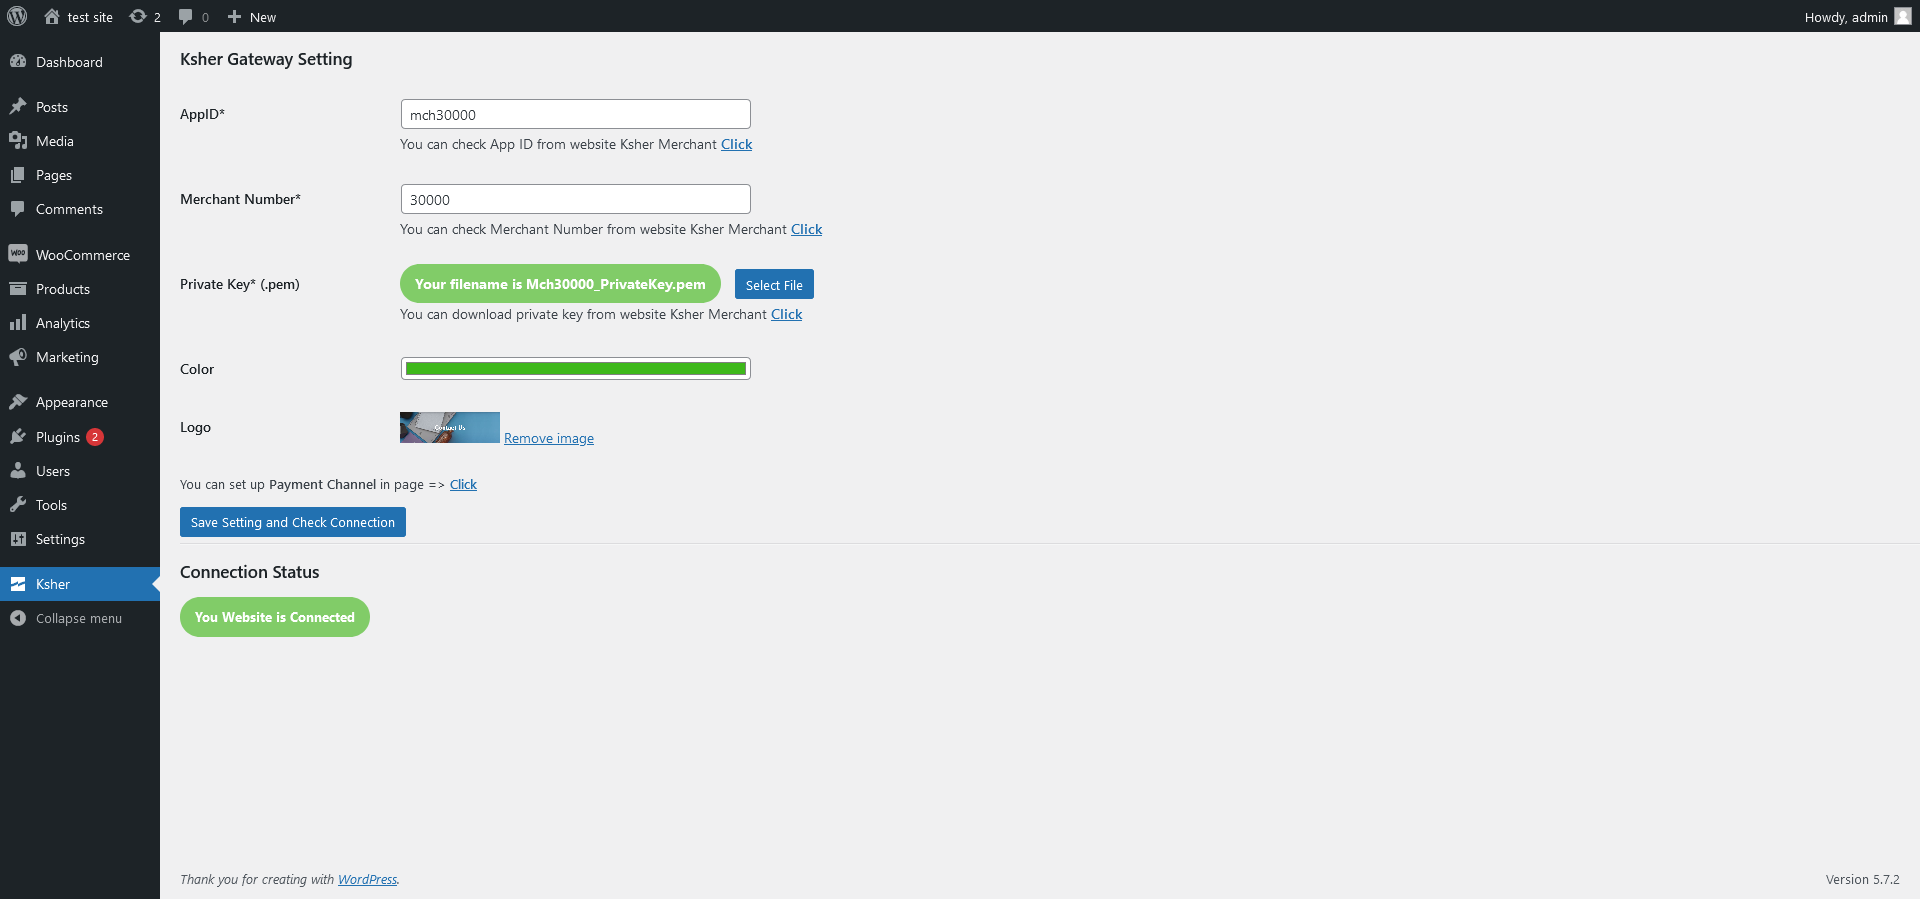Click the updates icon showing 2
The height and width of the screenshot is (899, 1920).
pyautogui.click(x=138, y=16)
